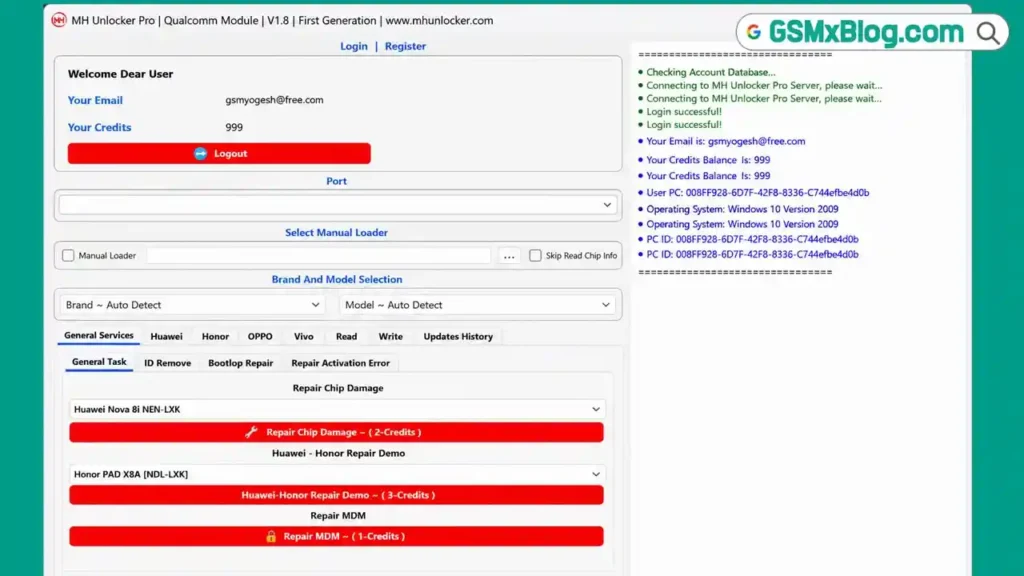Click the wrench icon on Repair Chip Damage

(251, 432)
